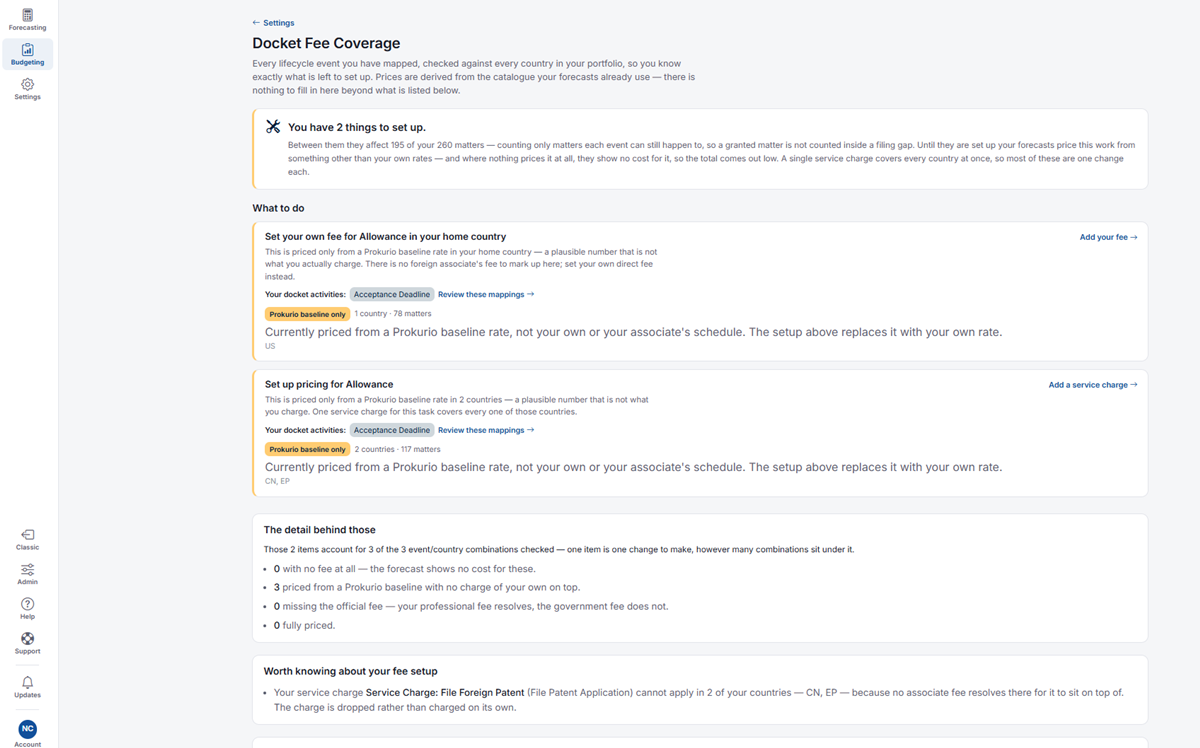Click the 'US' country code
1200x748 pixels.
click(270, 346)
